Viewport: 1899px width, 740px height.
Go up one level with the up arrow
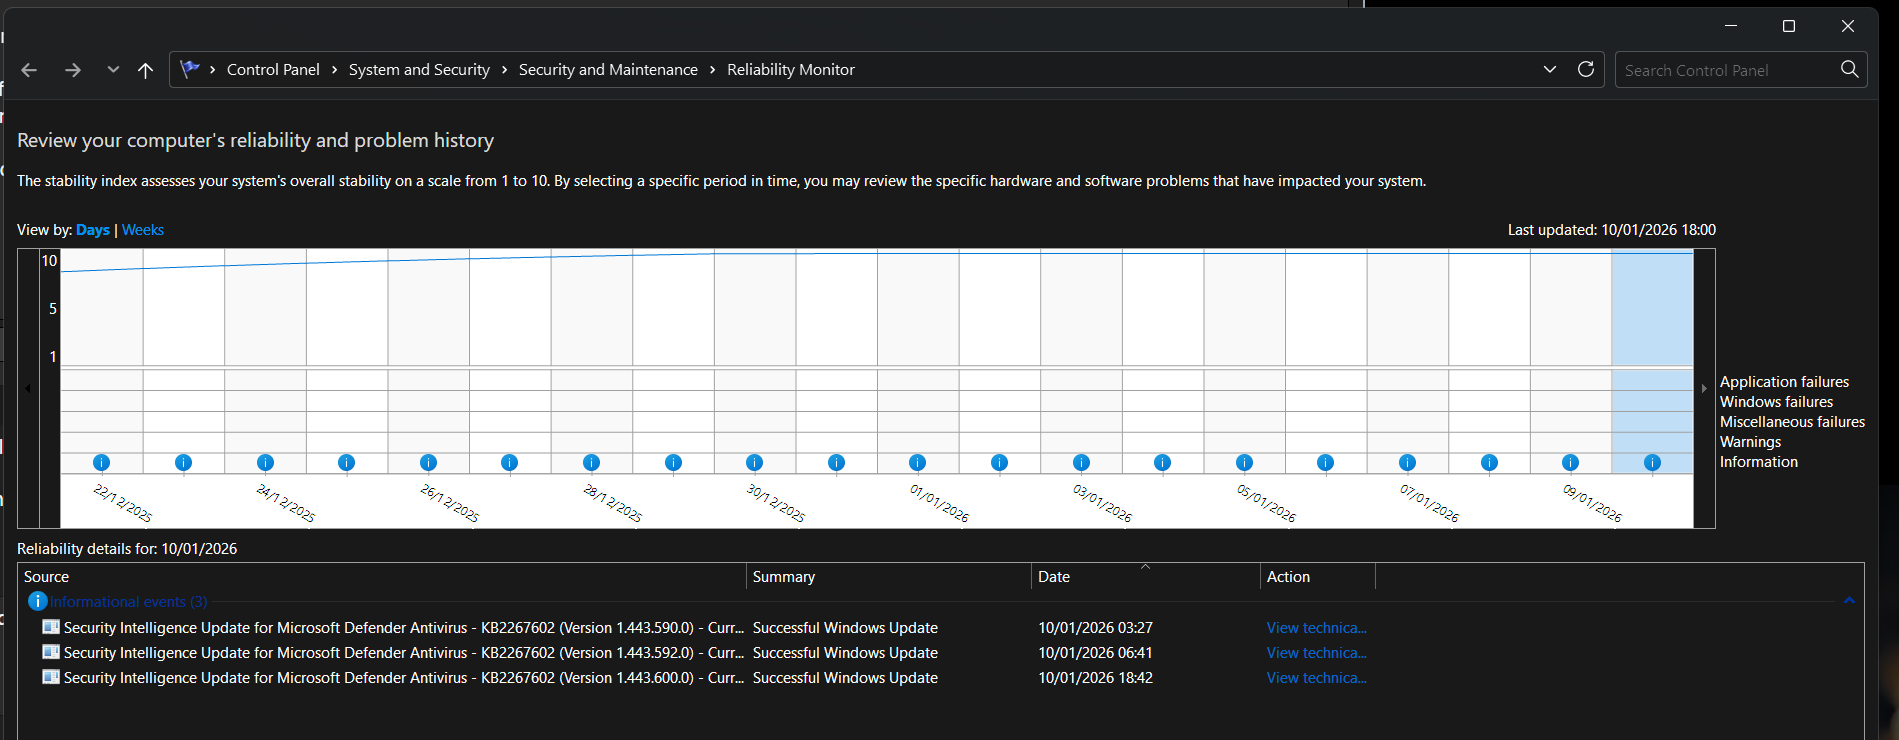coord(146,70)
